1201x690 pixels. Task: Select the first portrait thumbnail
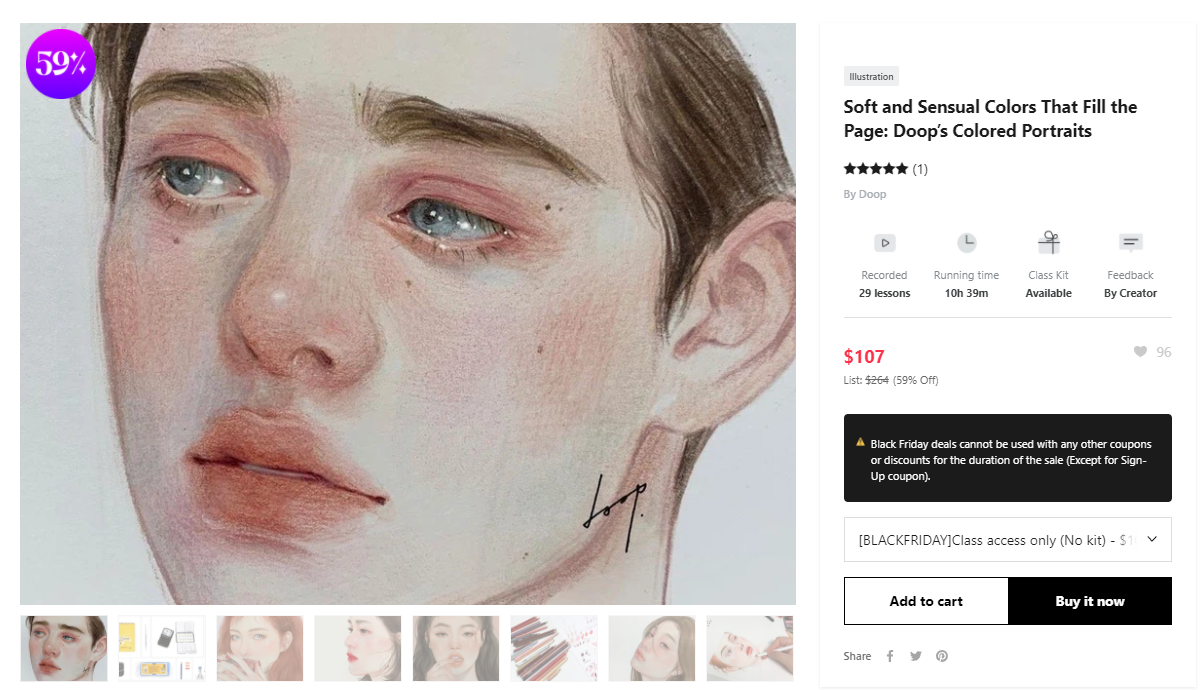(x=64, y=649)
